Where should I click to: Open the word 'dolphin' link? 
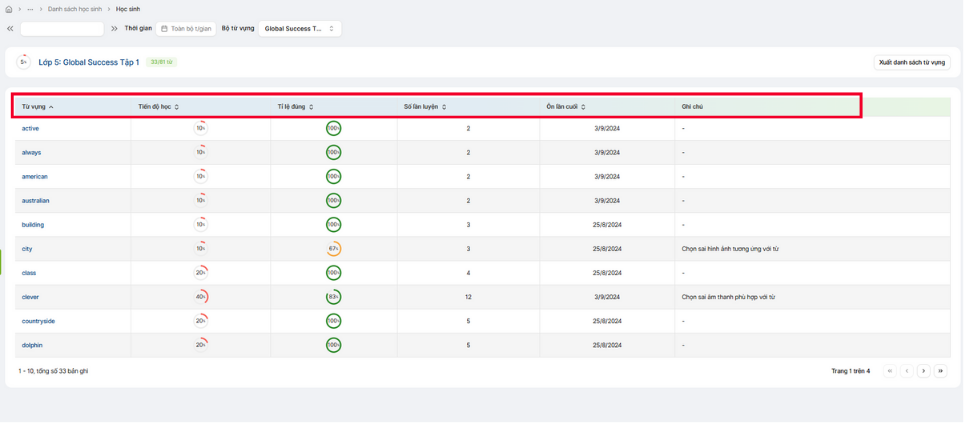pyautogui.click(x=32, y=345)
